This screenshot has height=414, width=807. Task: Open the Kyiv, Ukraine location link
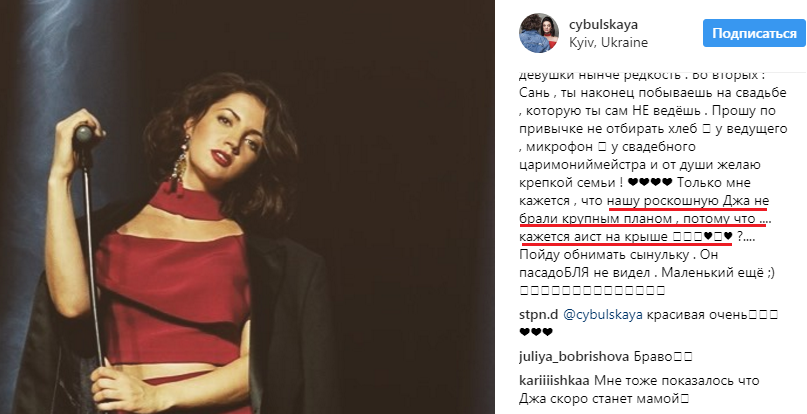(x=608, y=43)
